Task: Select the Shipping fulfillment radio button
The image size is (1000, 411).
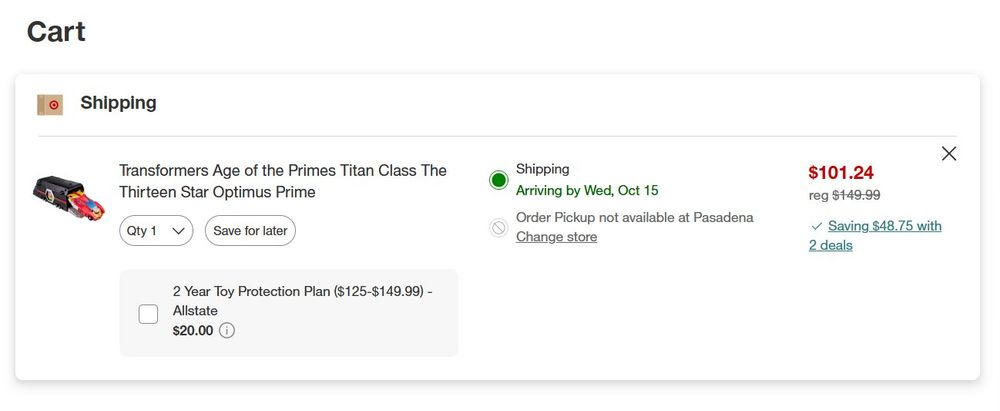Action: 499,180
